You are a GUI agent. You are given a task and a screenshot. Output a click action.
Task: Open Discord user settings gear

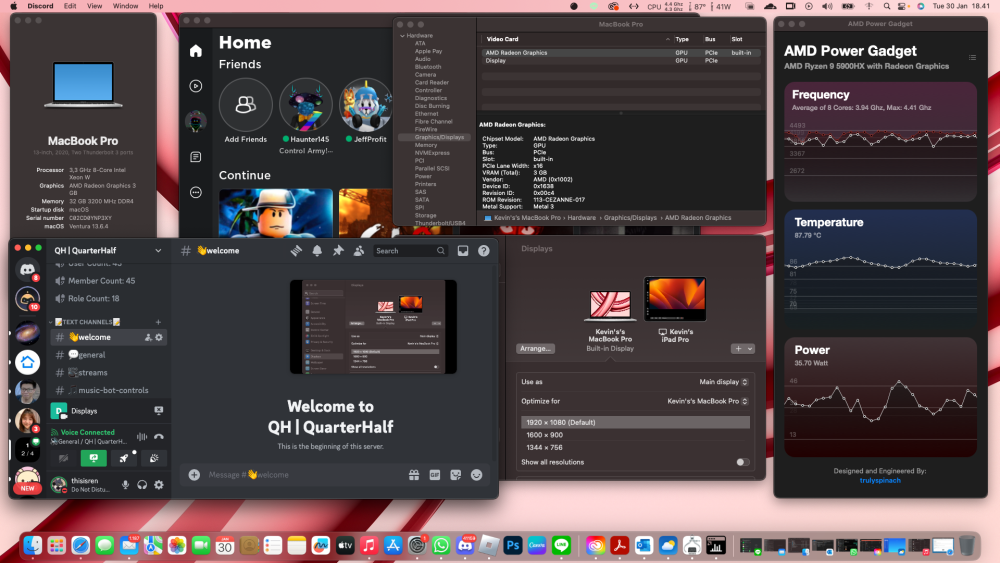pyautogui.click(x=159, y=485)
